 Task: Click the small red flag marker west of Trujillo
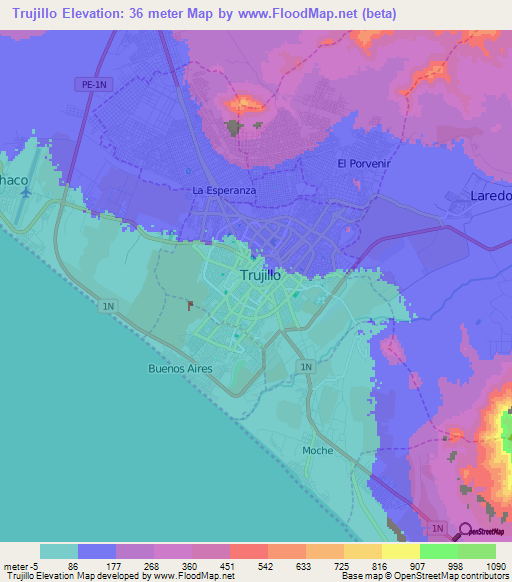[x=190, y=306]
